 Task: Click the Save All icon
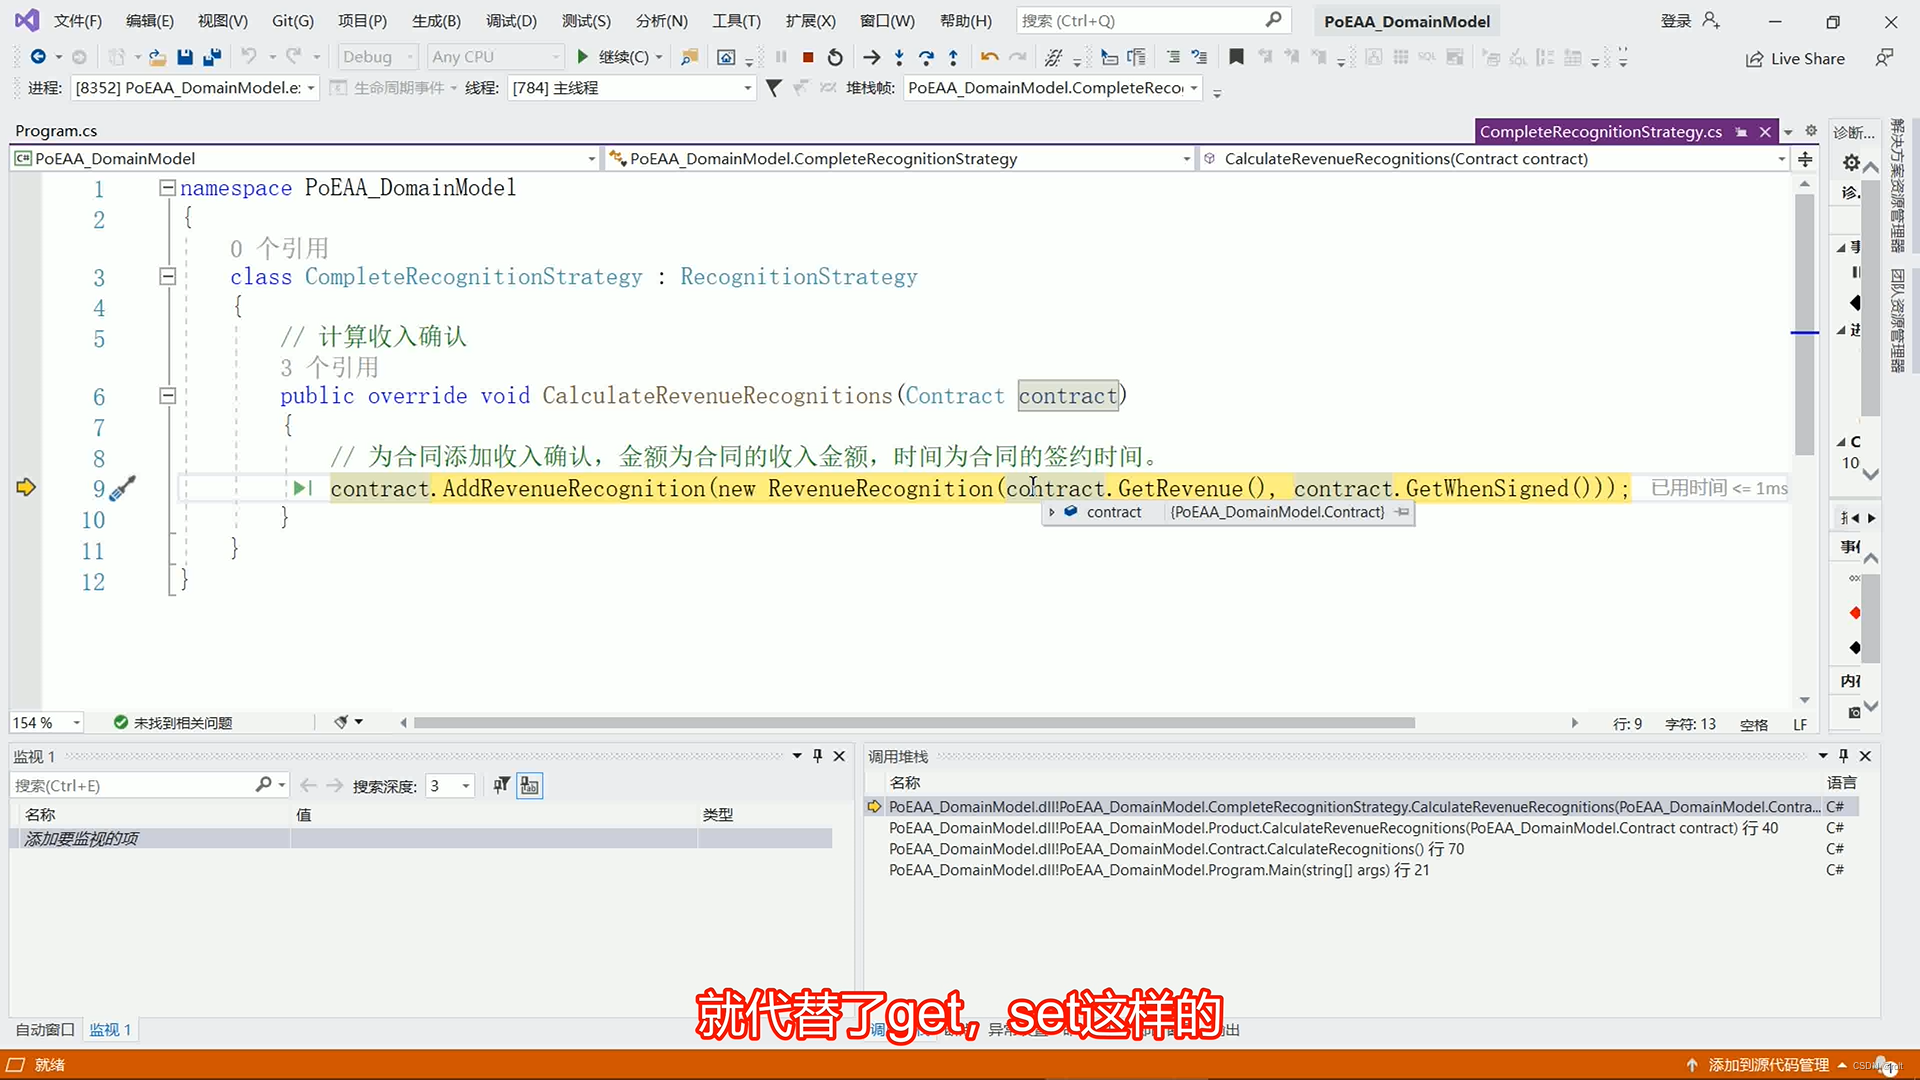tap(212, 57)
